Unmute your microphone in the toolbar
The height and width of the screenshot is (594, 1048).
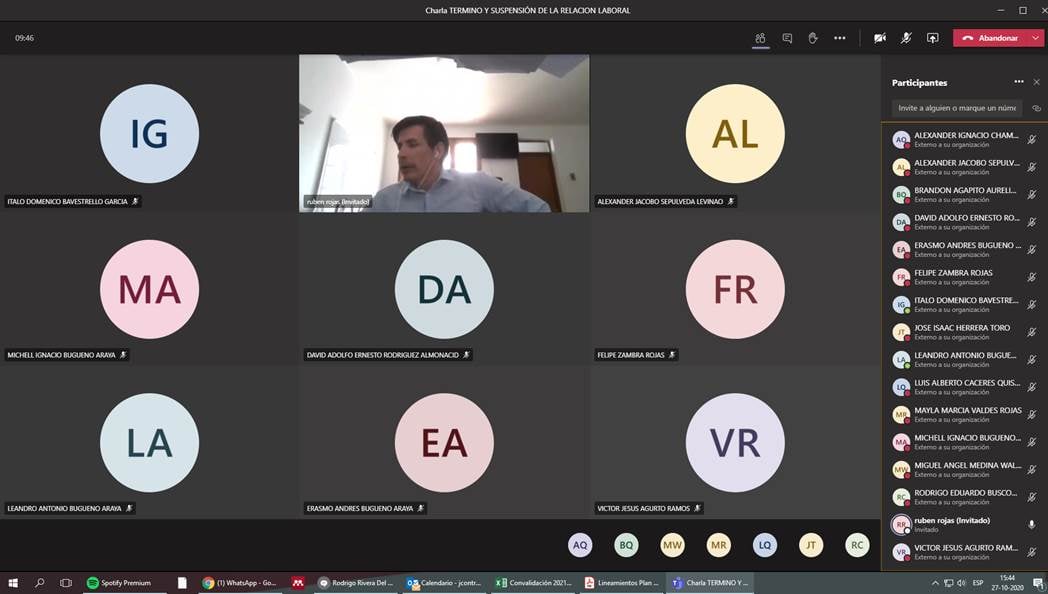906,38
